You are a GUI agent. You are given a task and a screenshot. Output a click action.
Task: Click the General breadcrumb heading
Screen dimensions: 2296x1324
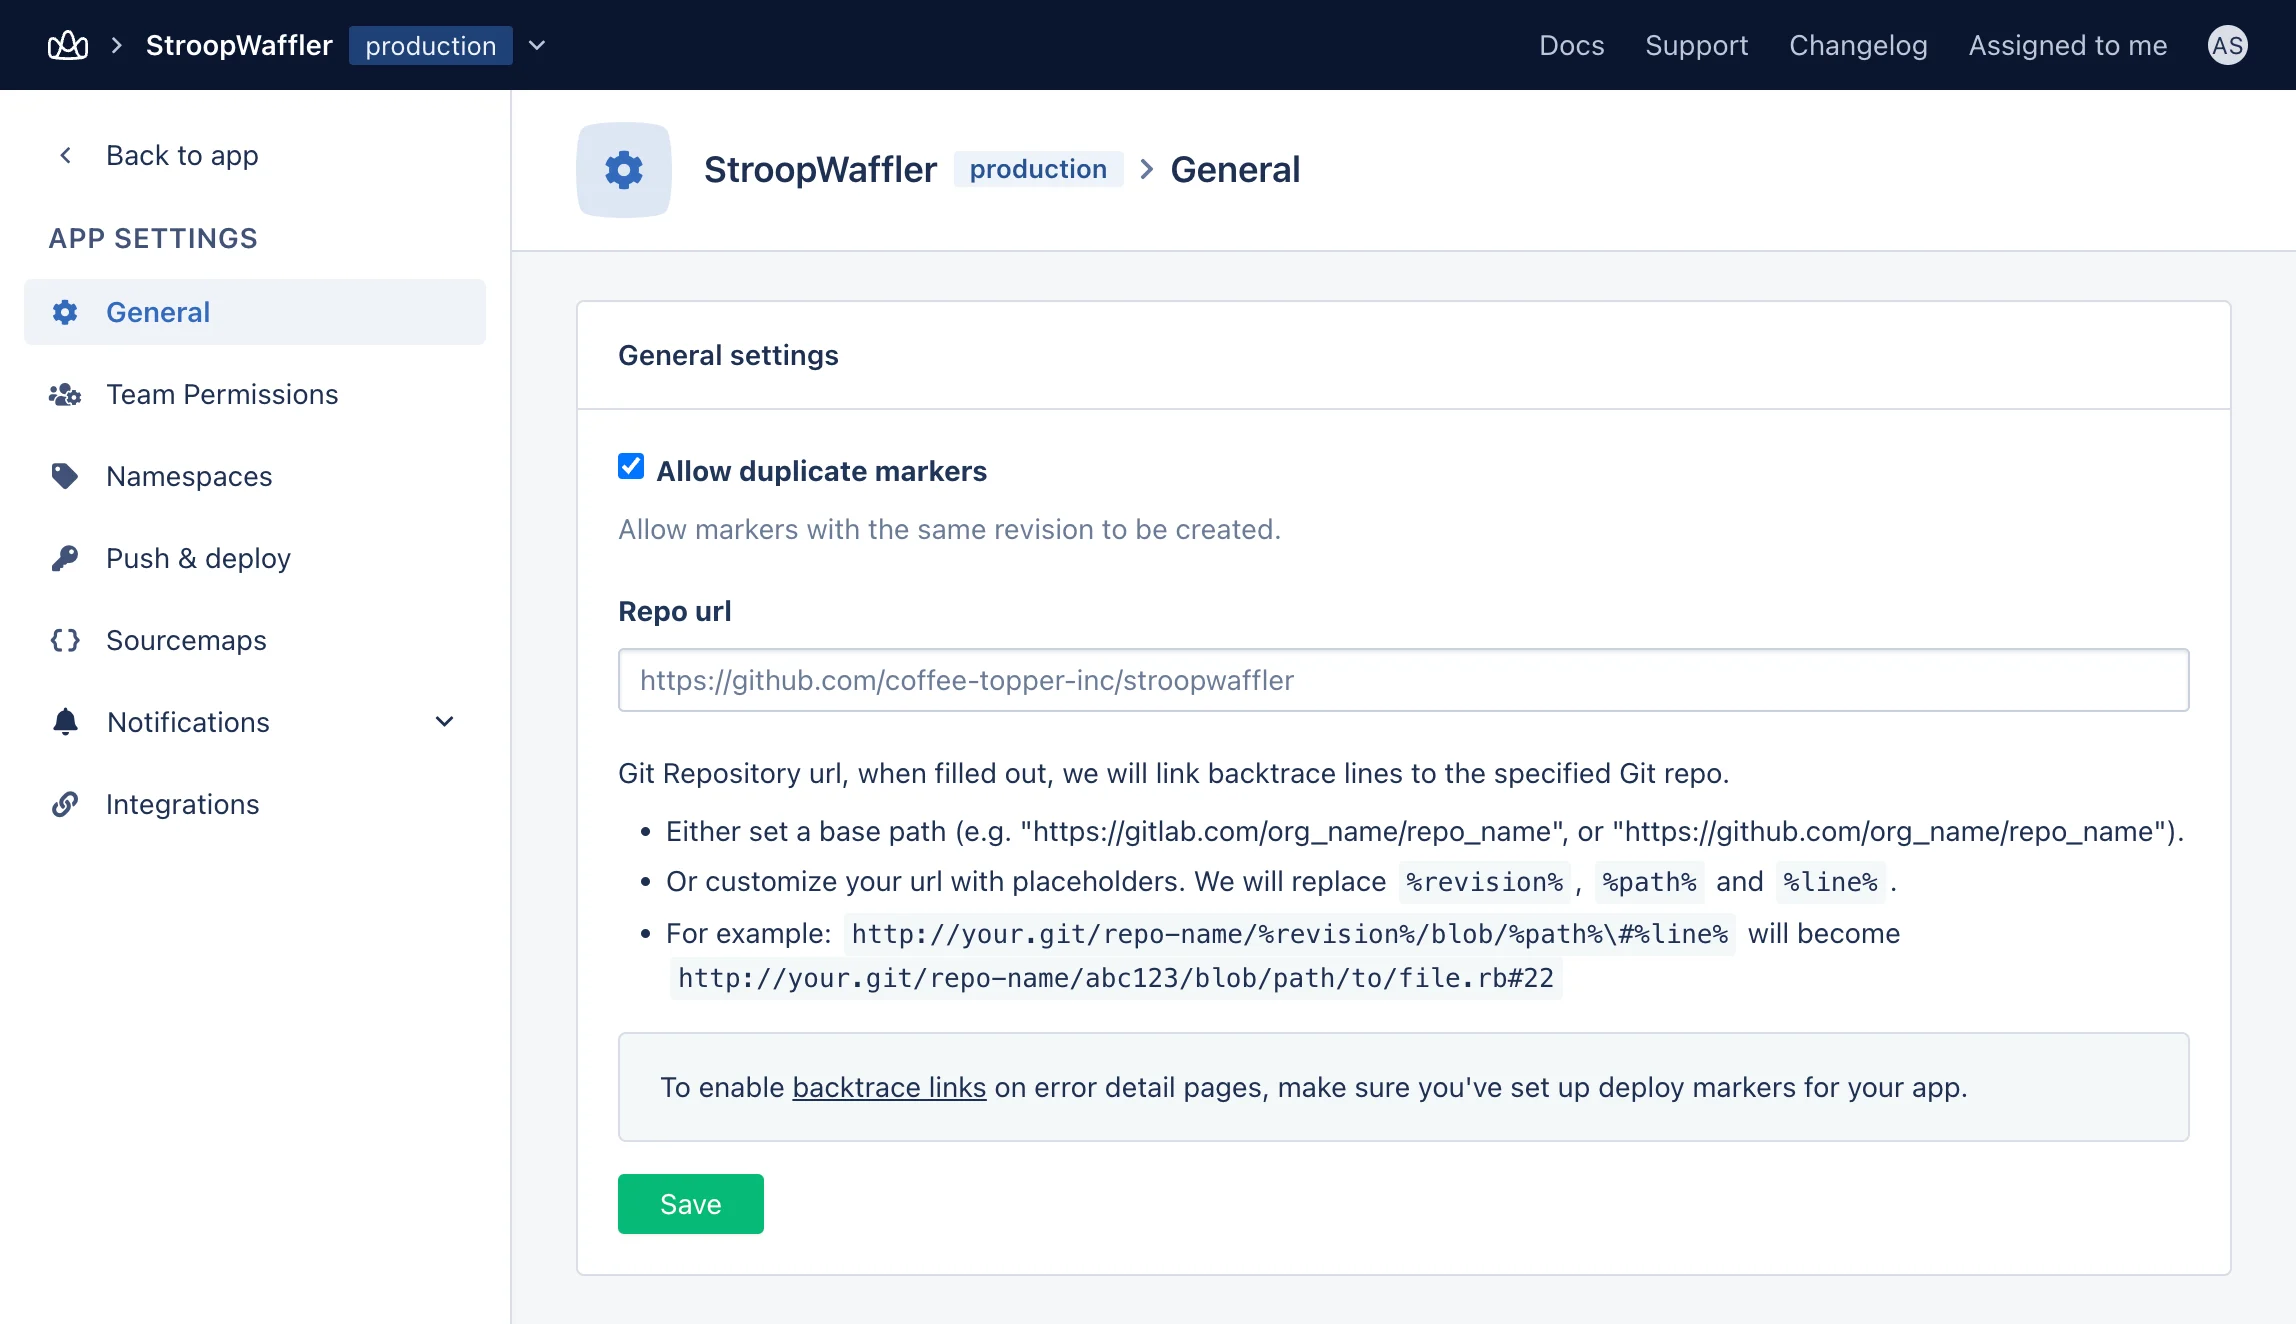click(1235, 169)
